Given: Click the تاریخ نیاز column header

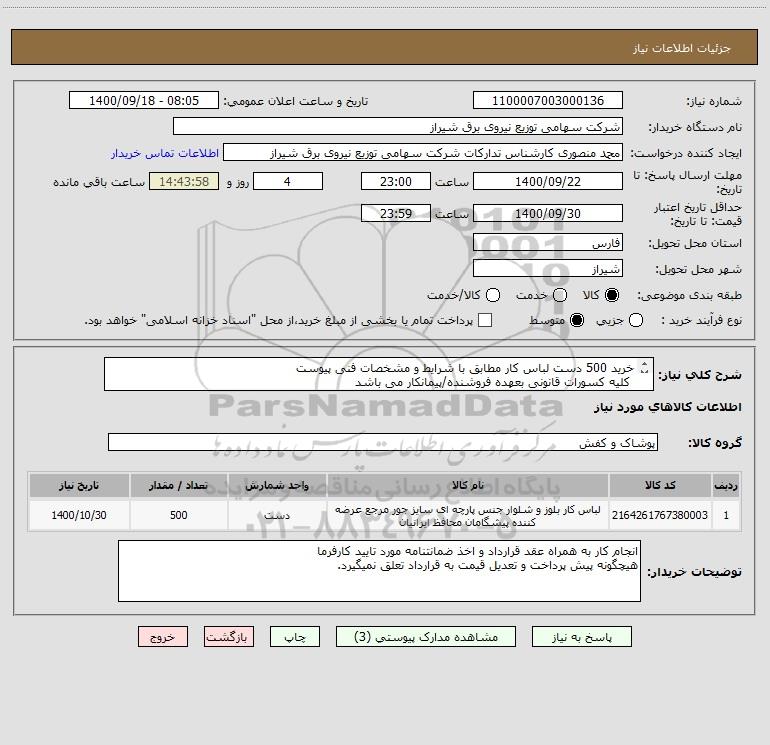Looking at the screenshot, I should (x=79, y=485).
